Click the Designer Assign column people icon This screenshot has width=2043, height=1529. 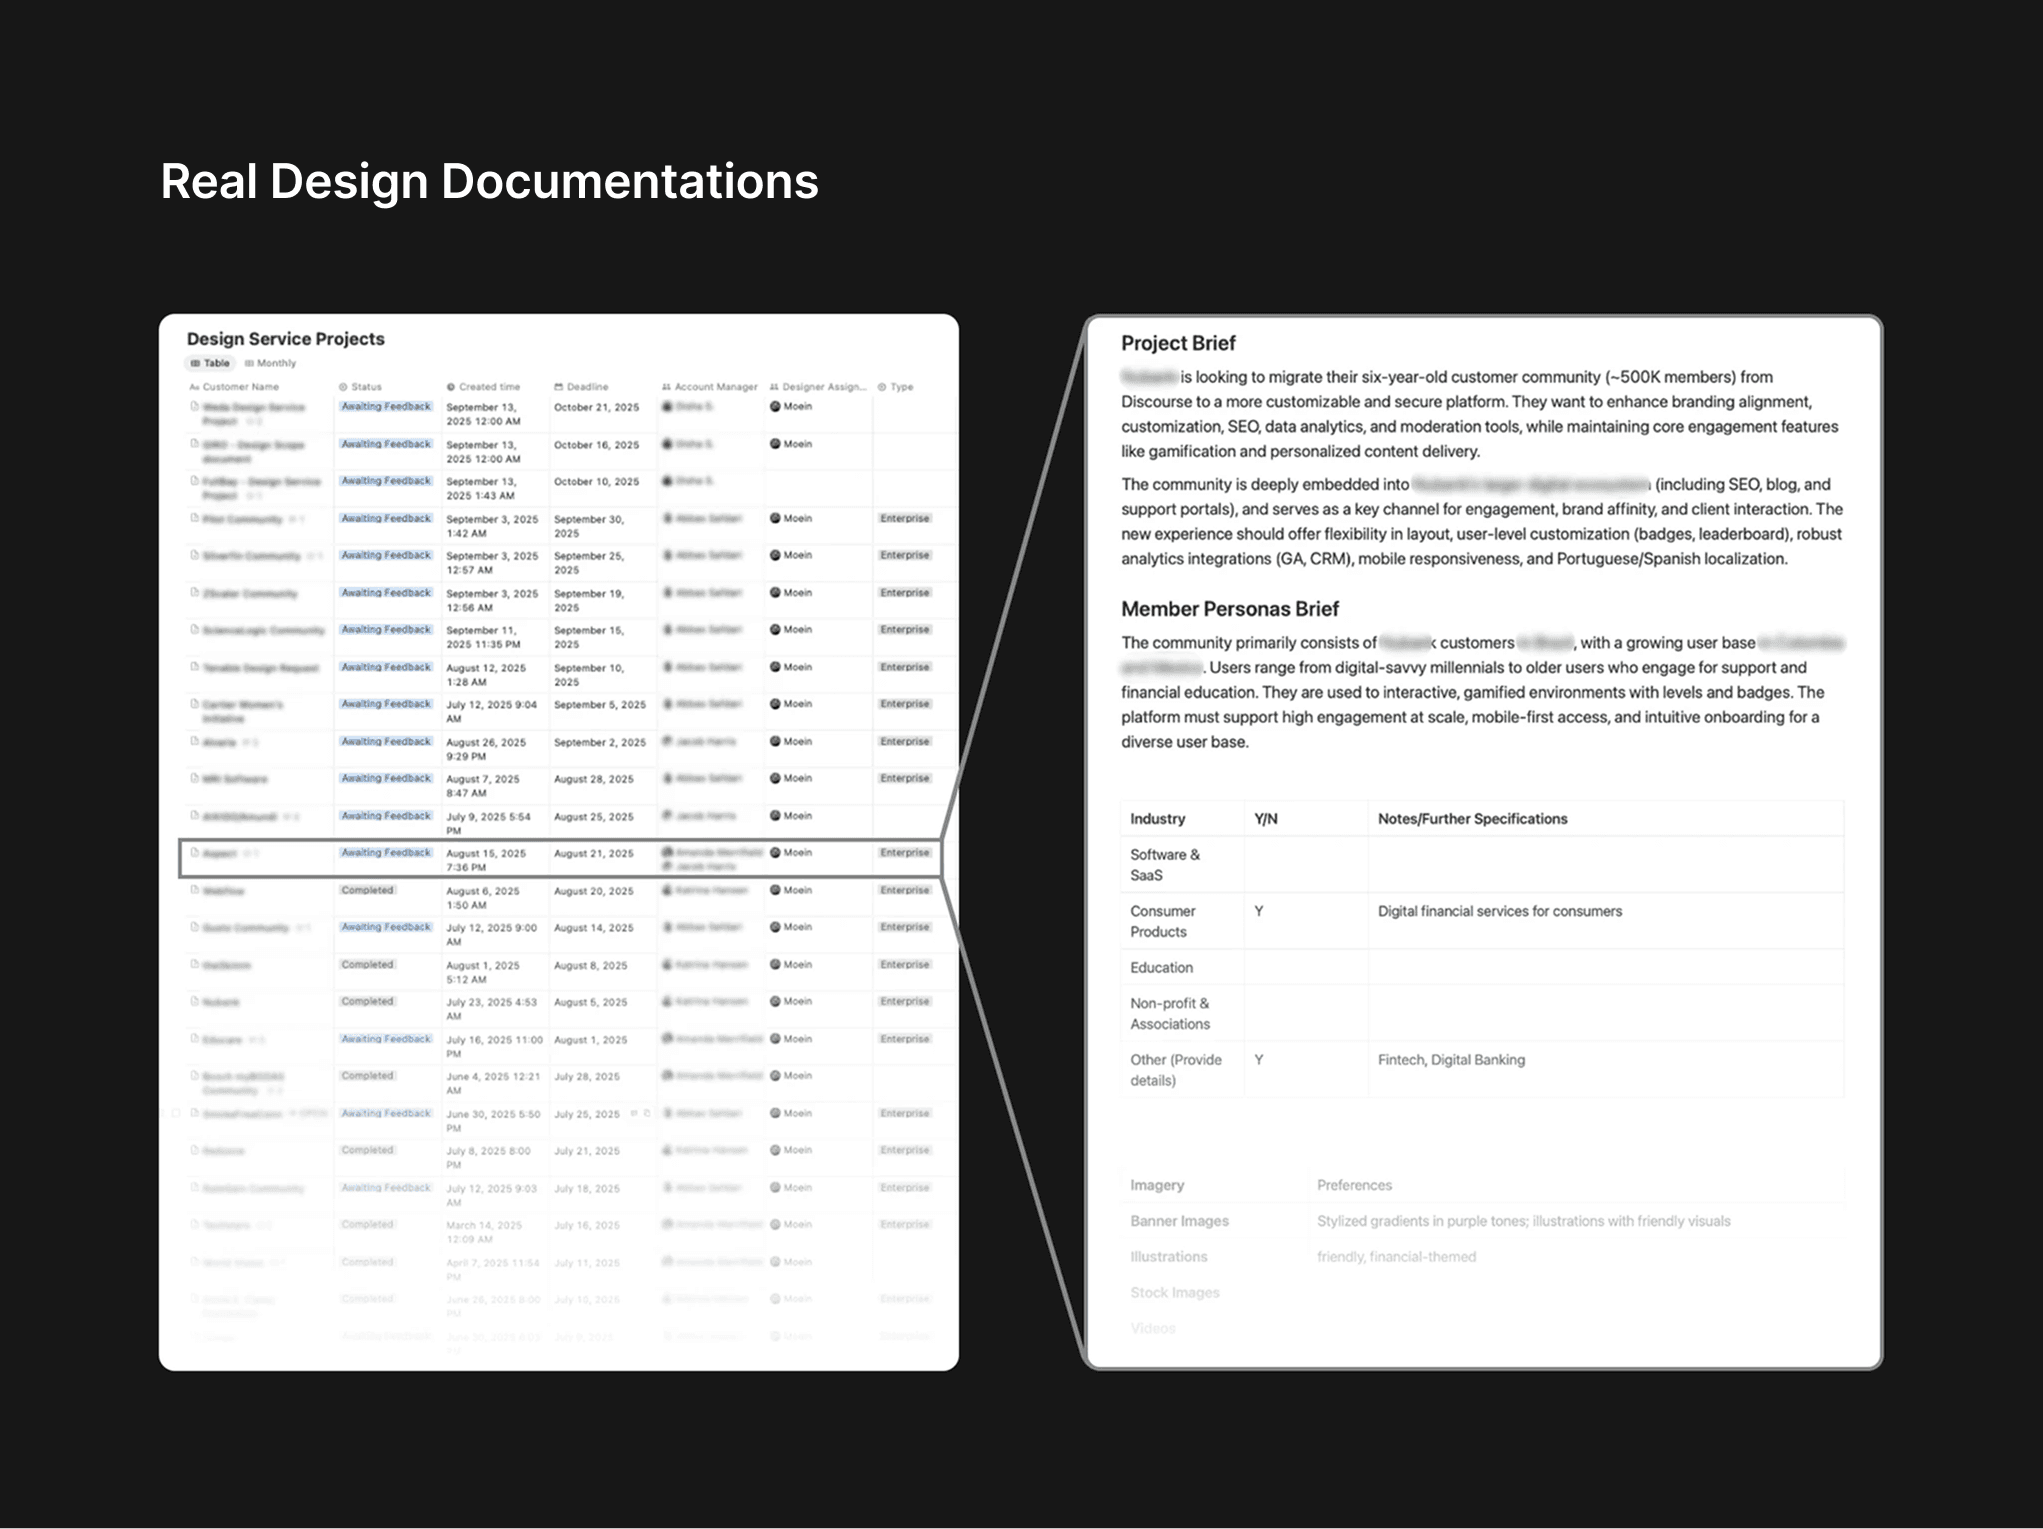pos(774,387)
